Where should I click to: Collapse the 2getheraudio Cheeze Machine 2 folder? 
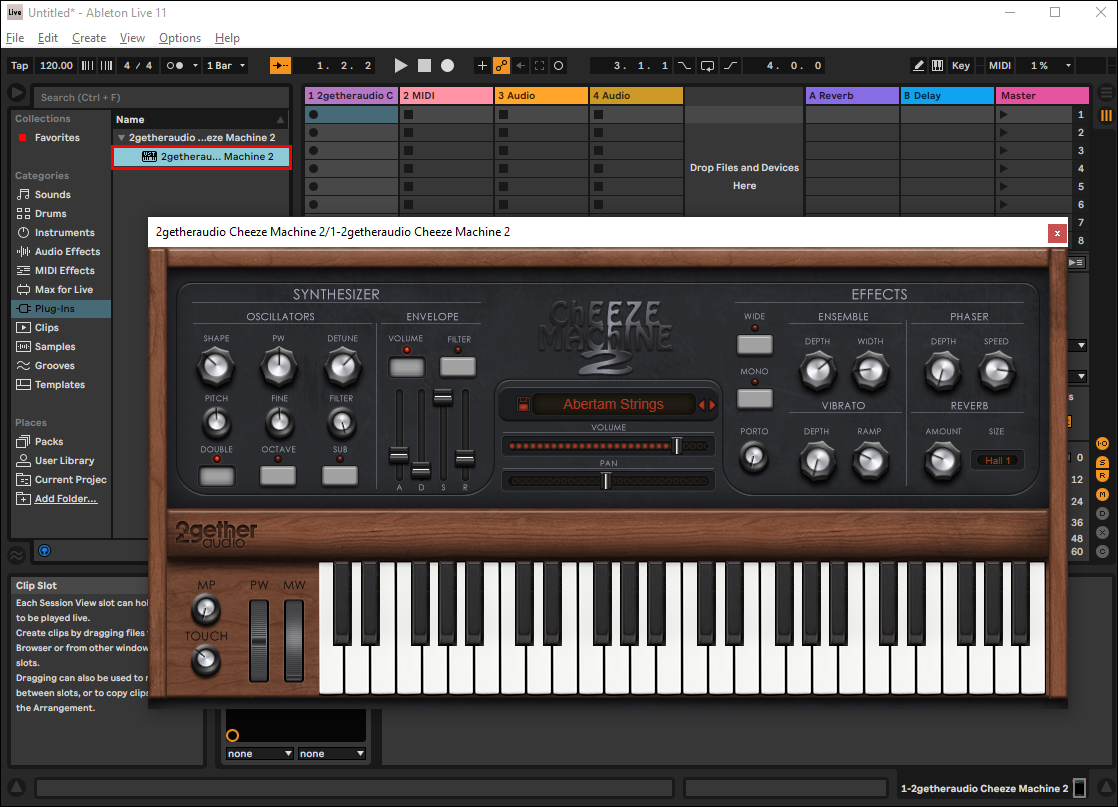click(121, 138)
